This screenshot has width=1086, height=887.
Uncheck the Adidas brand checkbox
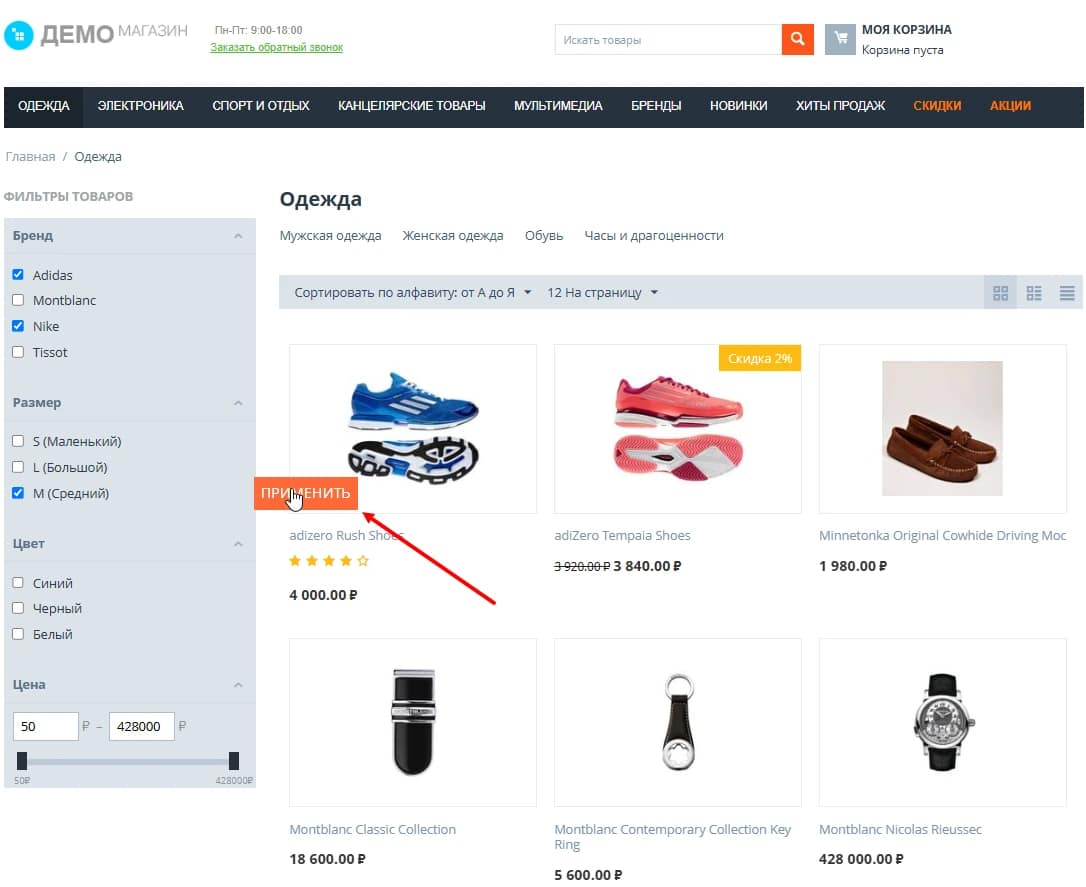point(18,275)
